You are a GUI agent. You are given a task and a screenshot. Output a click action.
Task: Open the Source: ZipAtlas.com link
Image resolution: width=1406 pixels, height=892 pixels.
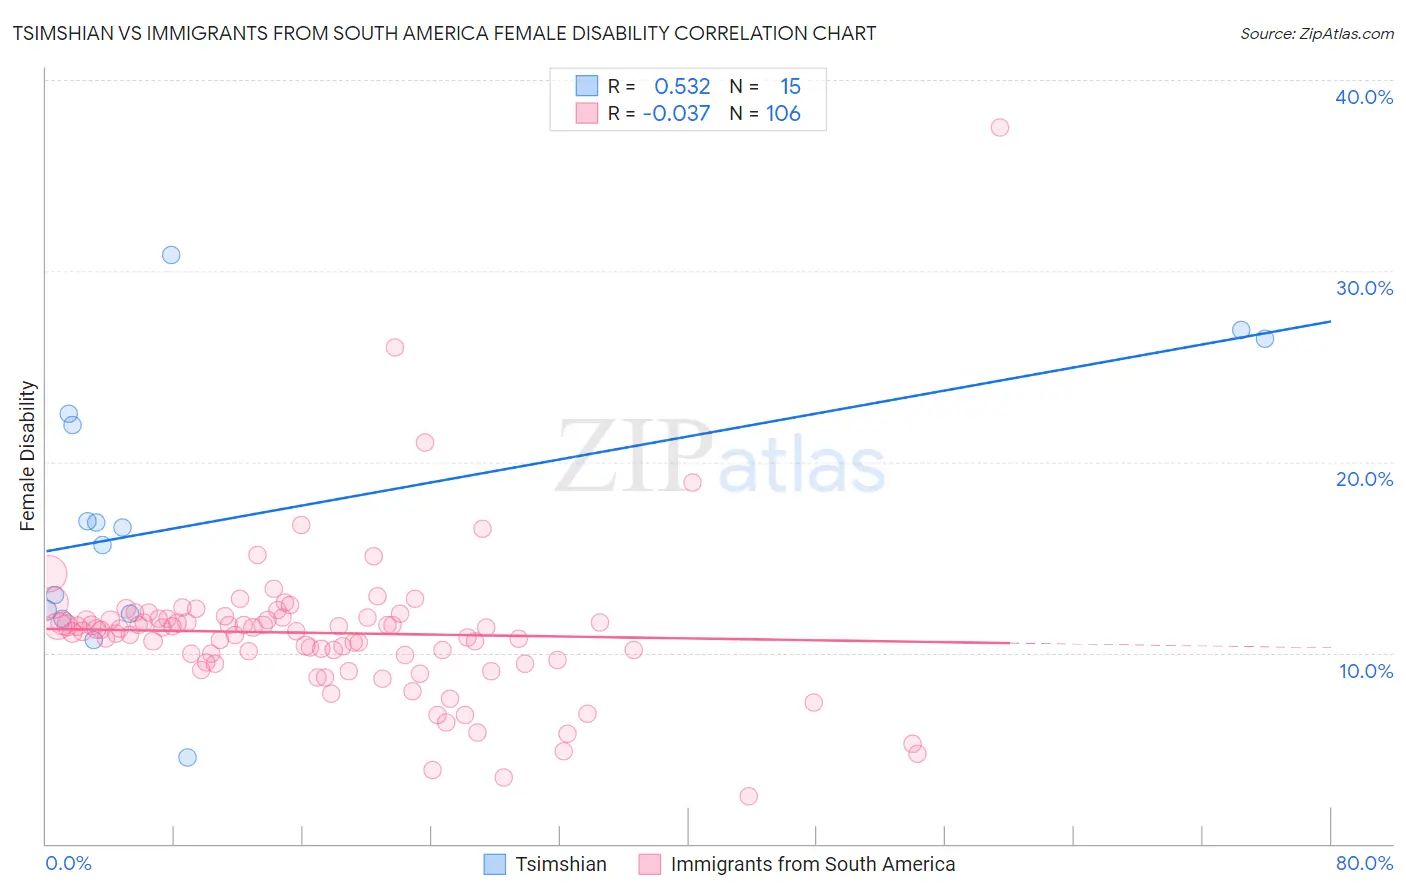click(1317, 33)
